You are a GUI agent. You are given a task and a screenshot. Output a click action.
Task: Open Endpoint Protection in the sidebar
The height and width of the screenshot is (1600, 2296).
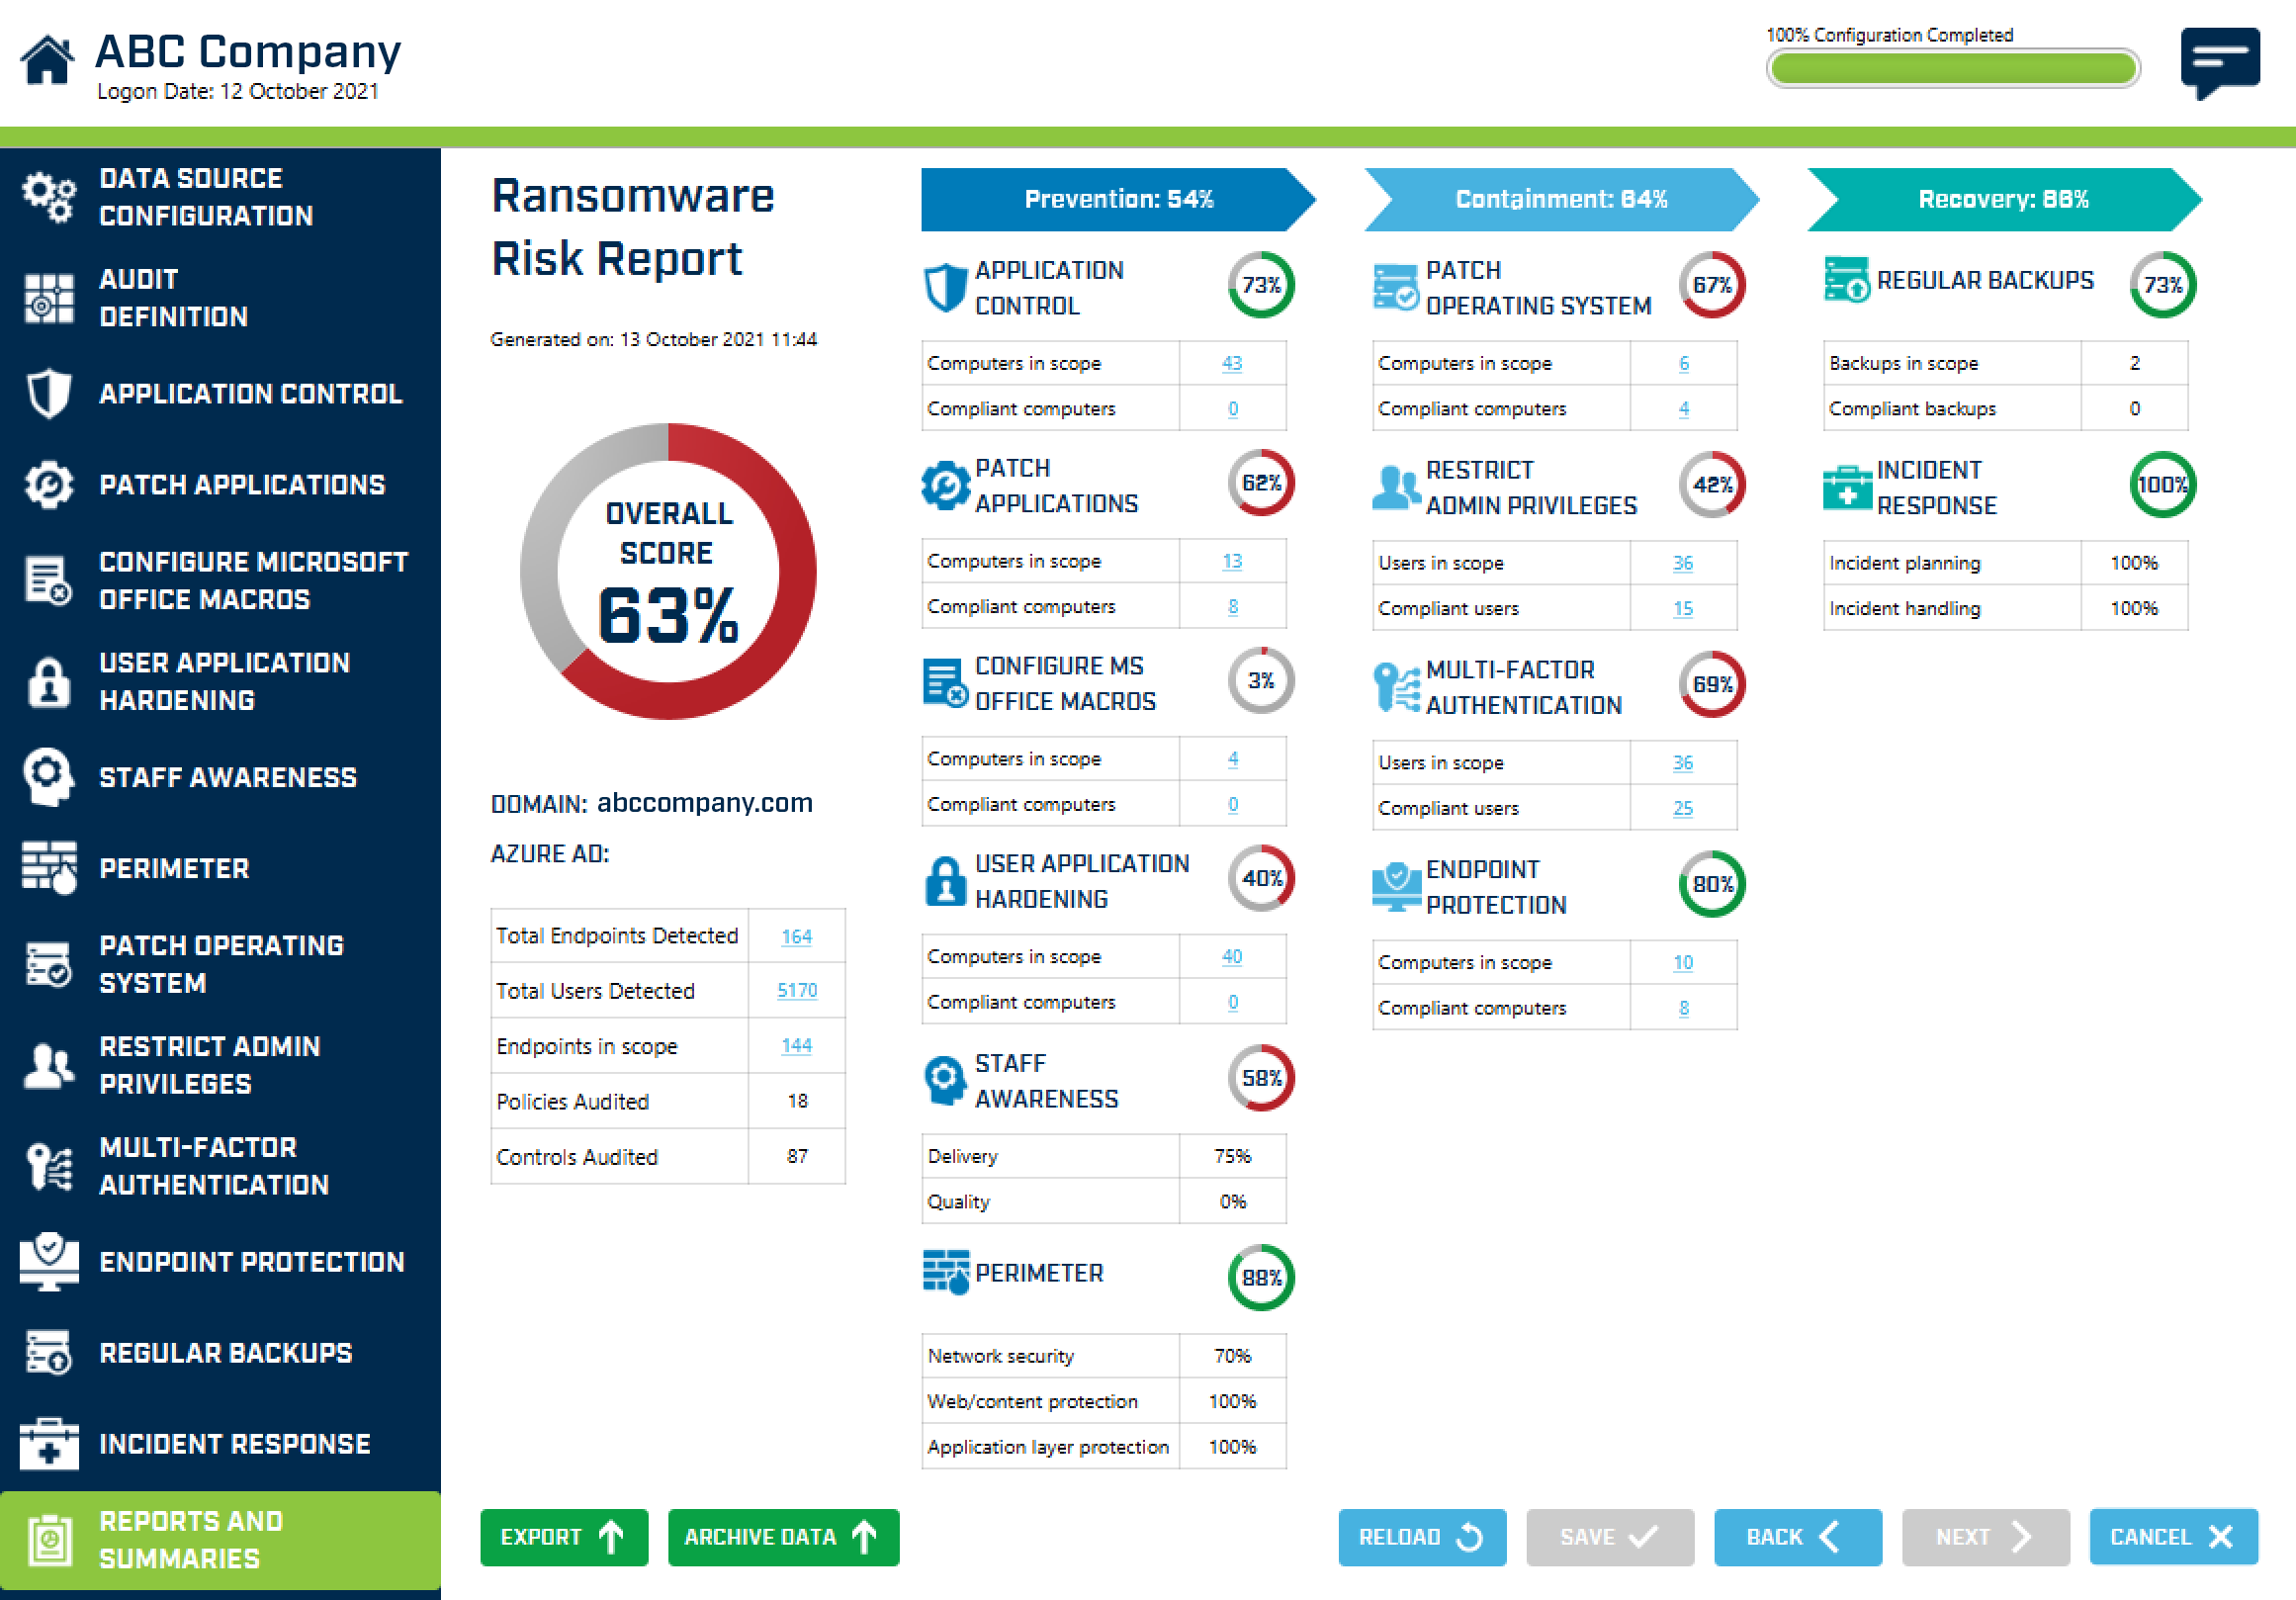coord(48,1261)
